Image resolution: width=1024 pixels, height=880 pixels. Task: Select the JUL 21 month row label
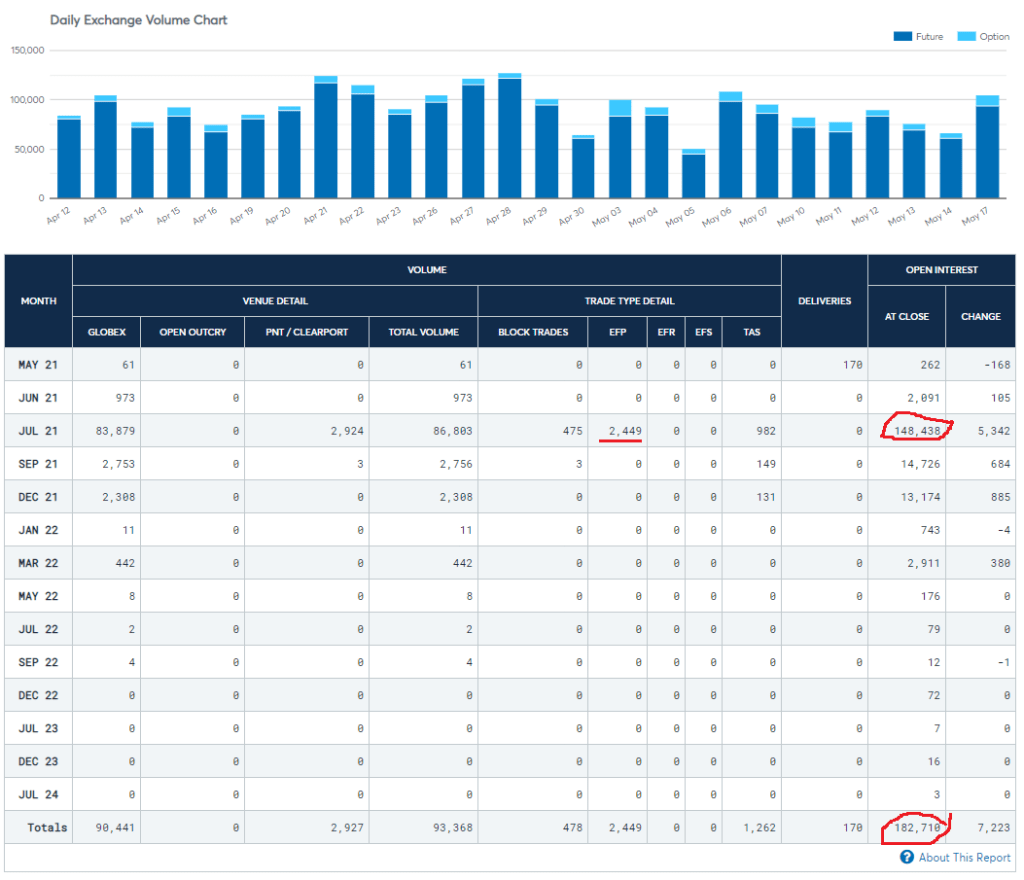click(38, 431)
